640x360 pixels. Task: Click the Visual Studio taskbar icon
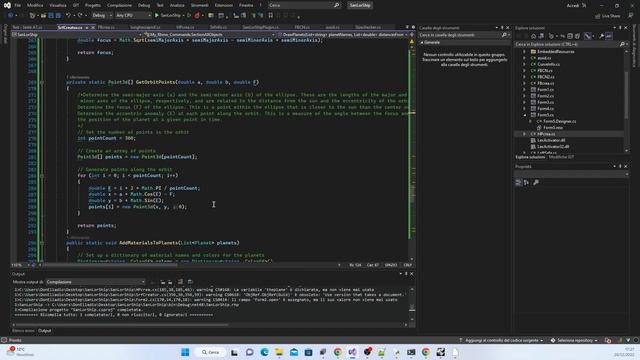tap(352, 352)
